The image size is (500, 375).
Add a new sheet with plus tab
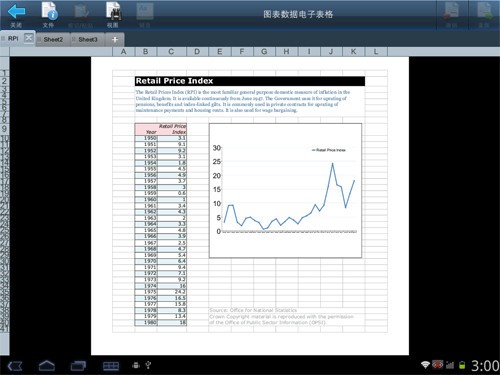tap(115, 39)
